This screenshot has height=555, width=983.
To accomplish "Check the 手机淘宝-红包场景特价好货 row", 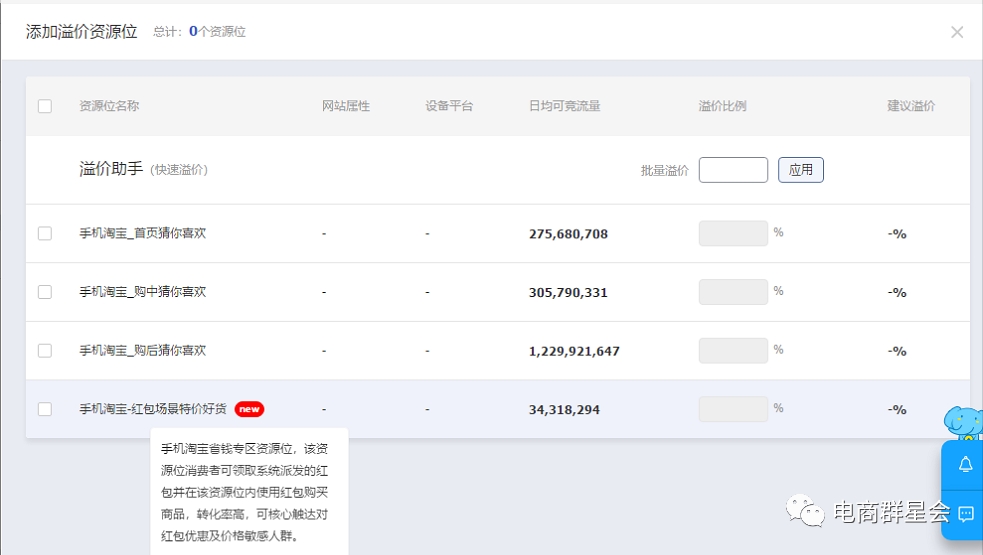I will (45, 409).
